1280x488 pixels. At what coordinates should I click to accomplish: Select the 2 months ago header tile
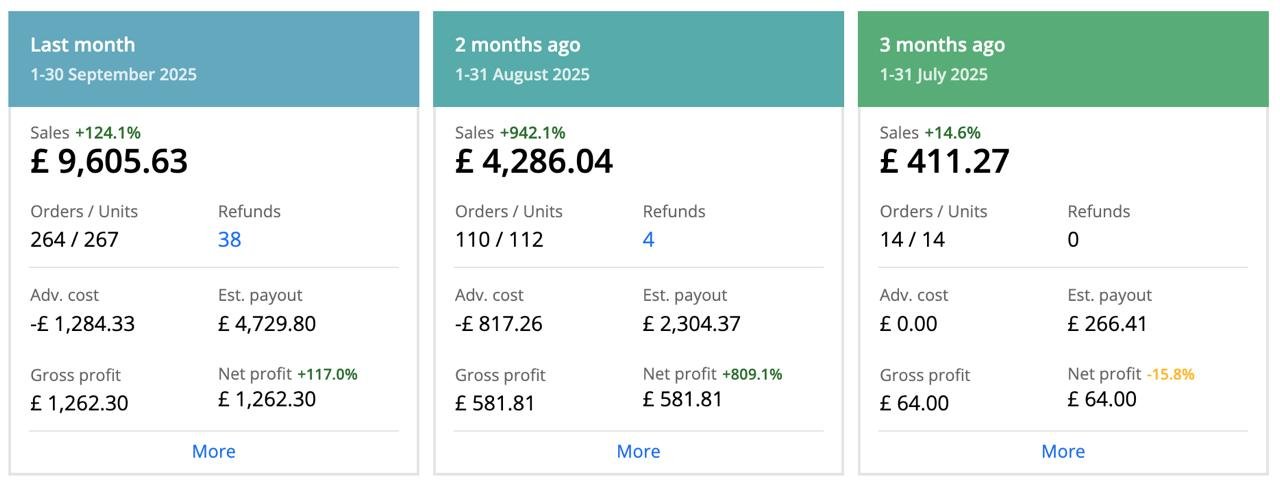(638, 58)
